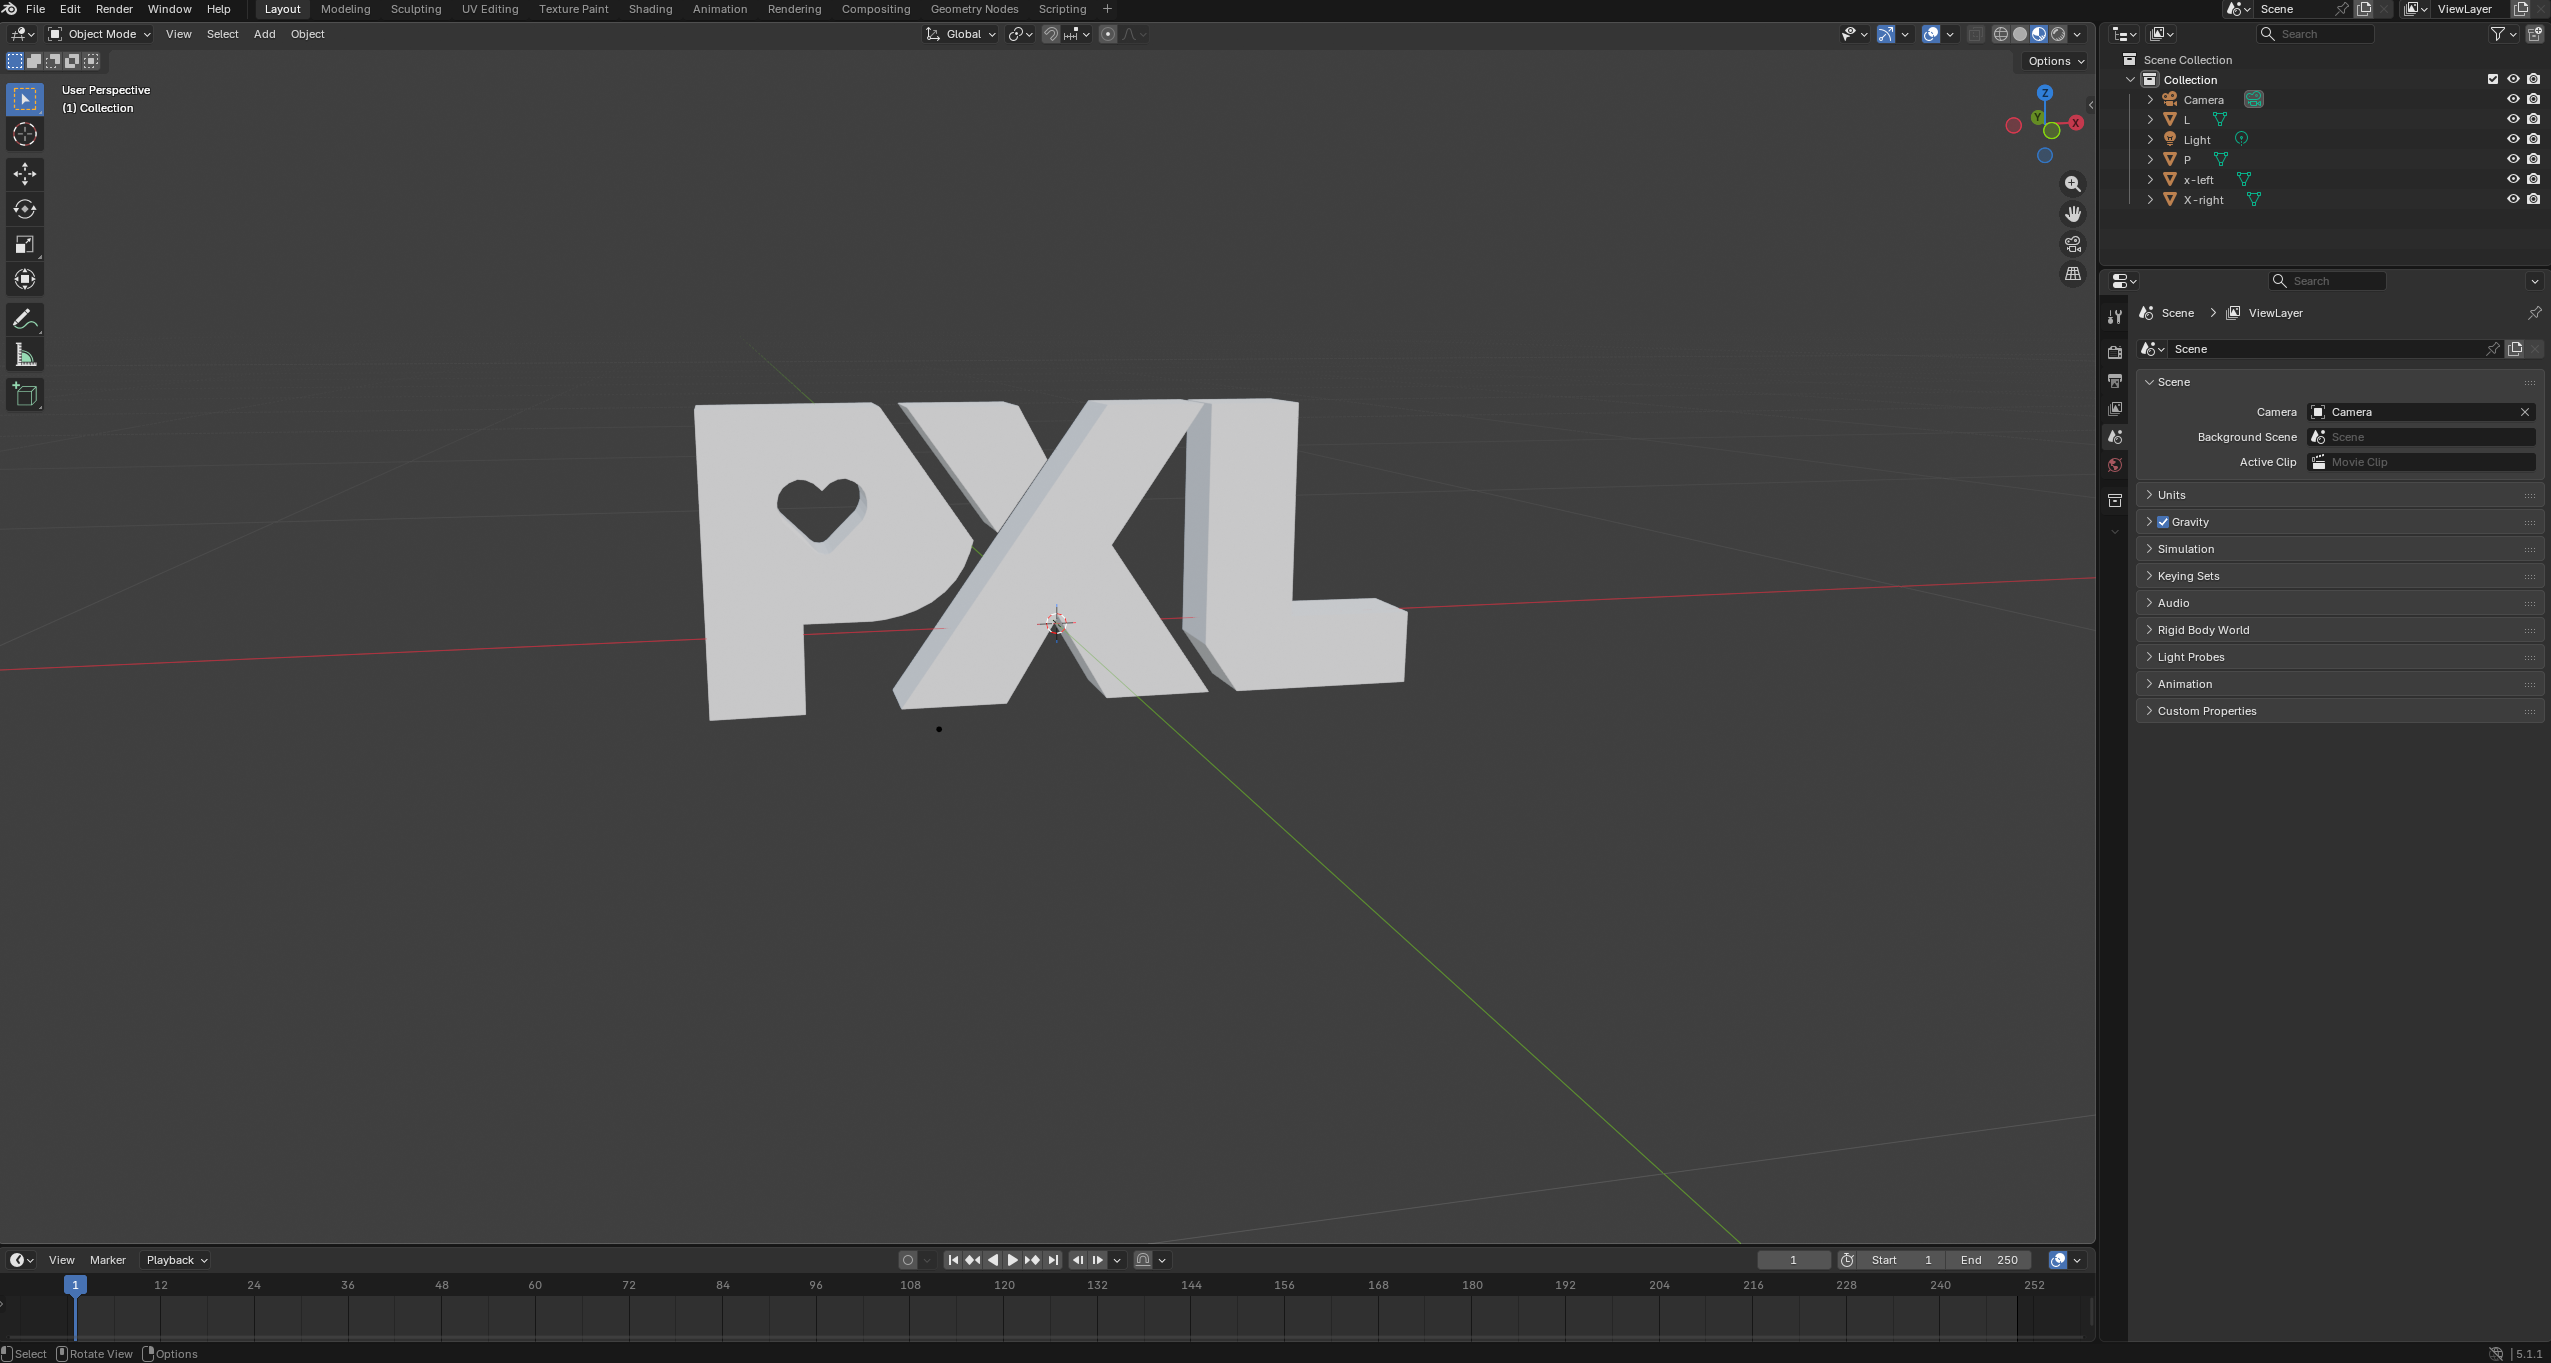
Task: Disable X-right object in renders
Action: click(x=2533, y=199)
